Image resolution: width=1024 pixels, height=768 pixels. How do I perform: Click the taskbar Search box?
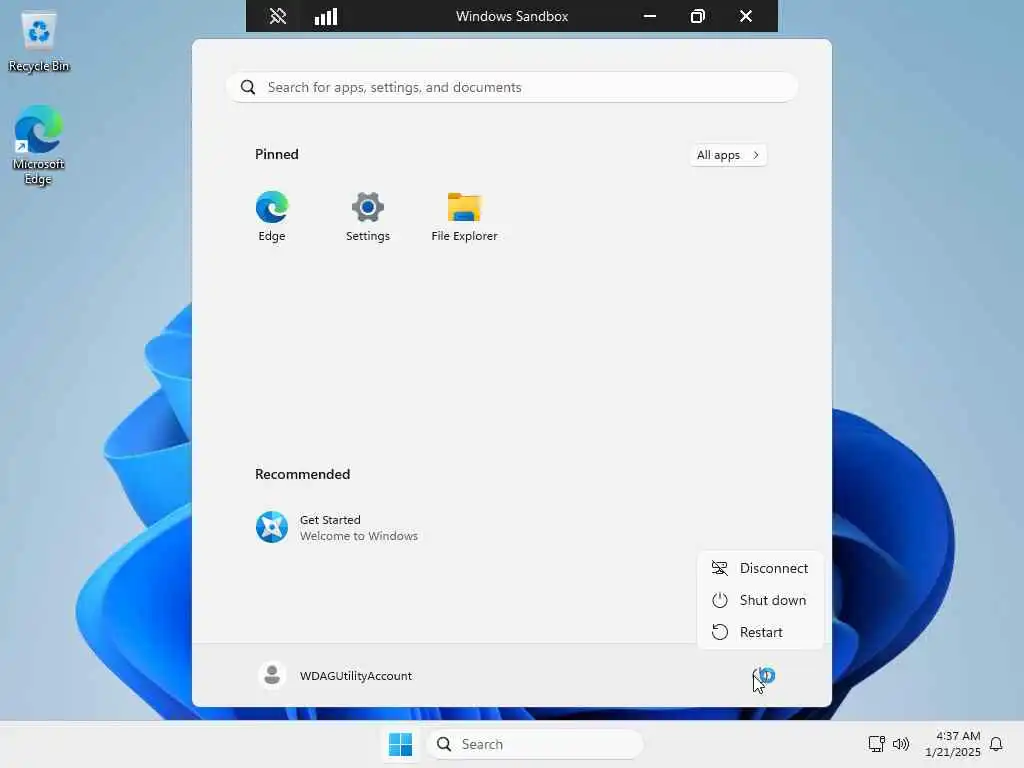[535, 744]
